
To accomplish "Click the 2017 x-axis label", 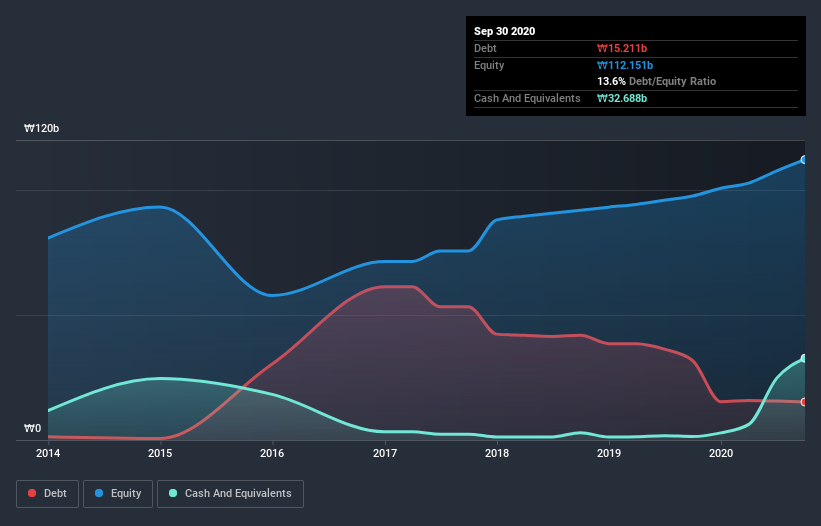I will pos(385,453).
